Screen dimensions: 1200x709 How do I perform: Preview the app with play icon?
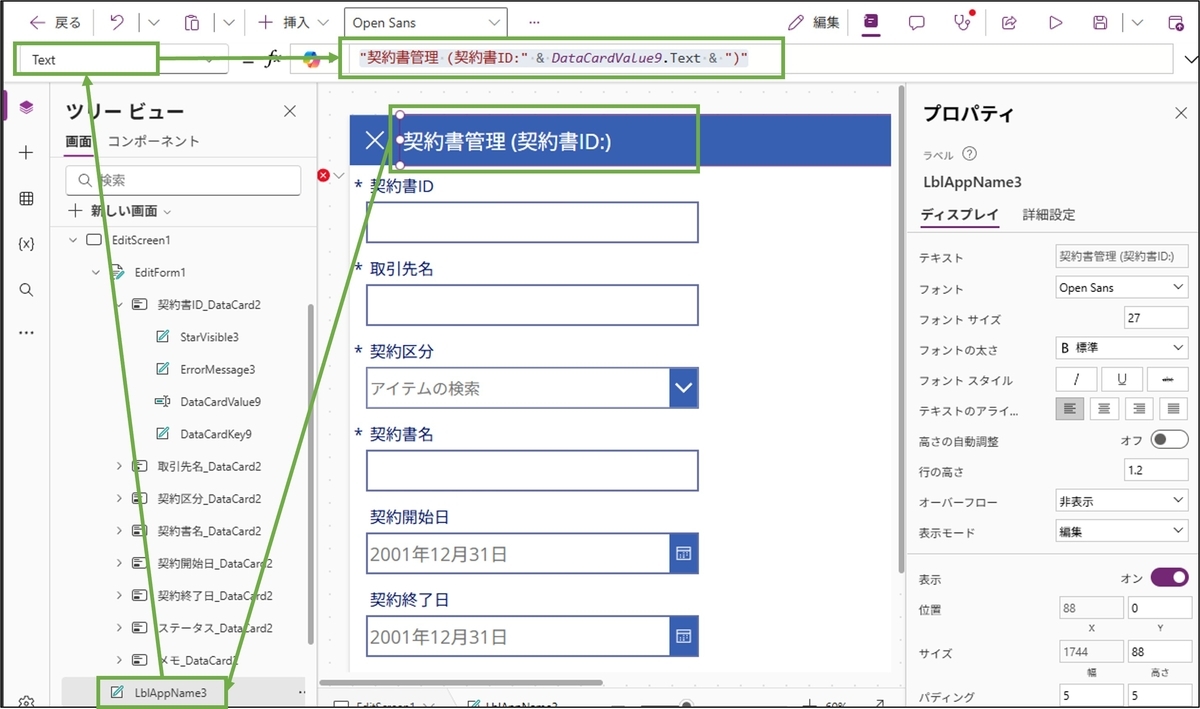click(1055, 22)
